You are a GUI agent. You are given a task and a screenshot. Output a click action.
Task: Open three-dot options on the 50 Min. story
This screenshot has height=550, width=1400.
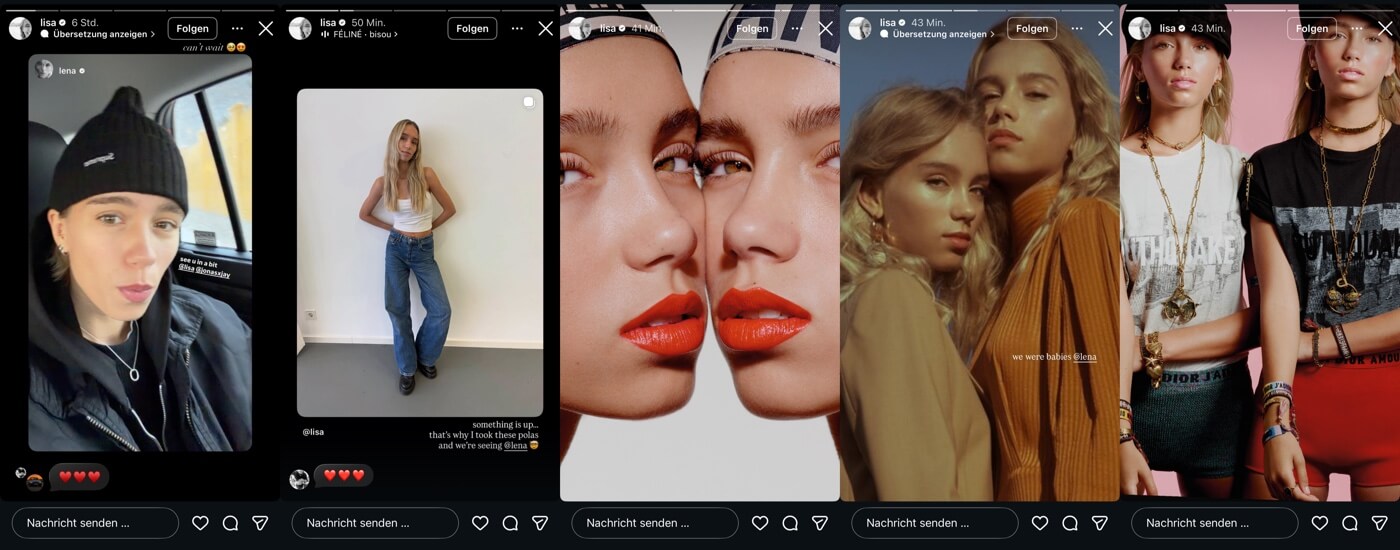click(x=517, y=29)
